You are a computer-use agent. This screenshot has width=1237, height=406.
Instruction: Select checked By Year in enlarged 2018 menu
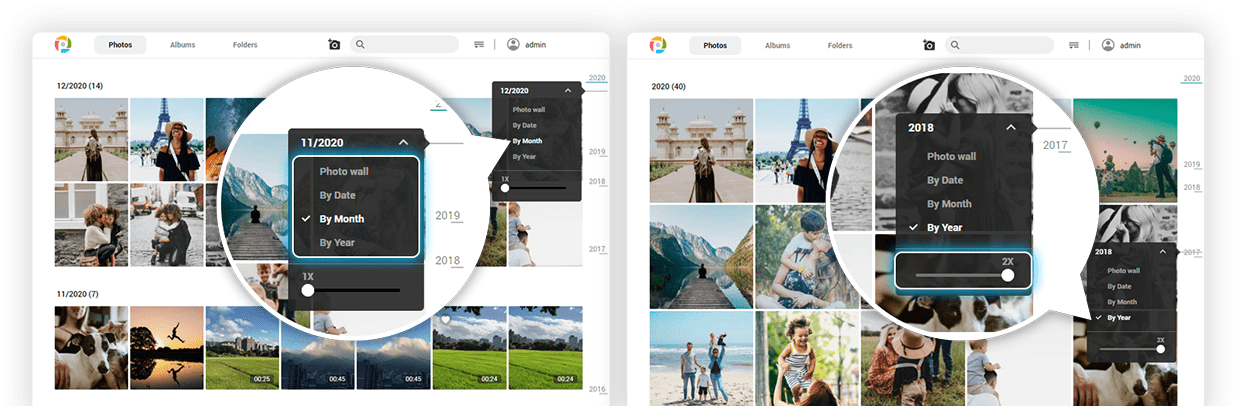pyautogui.click(x=944, y=228)
